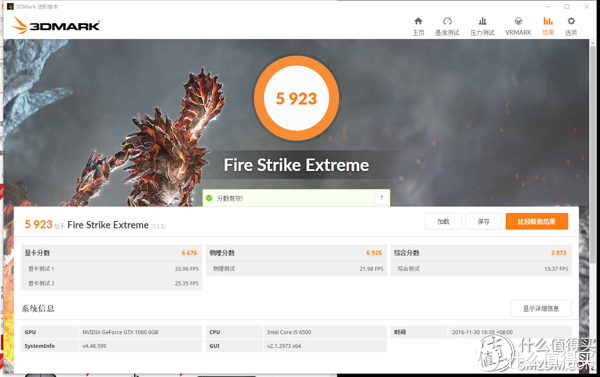The height and width of the screenshot is (377, 600).
Task: Click the graphics score (显卡分数) header row
Action: (x=111, y=253)
